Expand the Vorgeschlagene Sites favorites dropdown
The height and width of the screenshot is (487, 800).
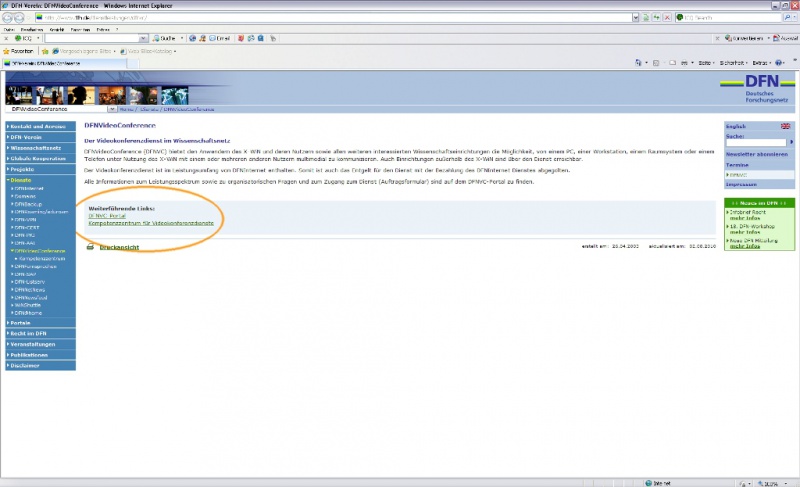[x=115, y=51]
